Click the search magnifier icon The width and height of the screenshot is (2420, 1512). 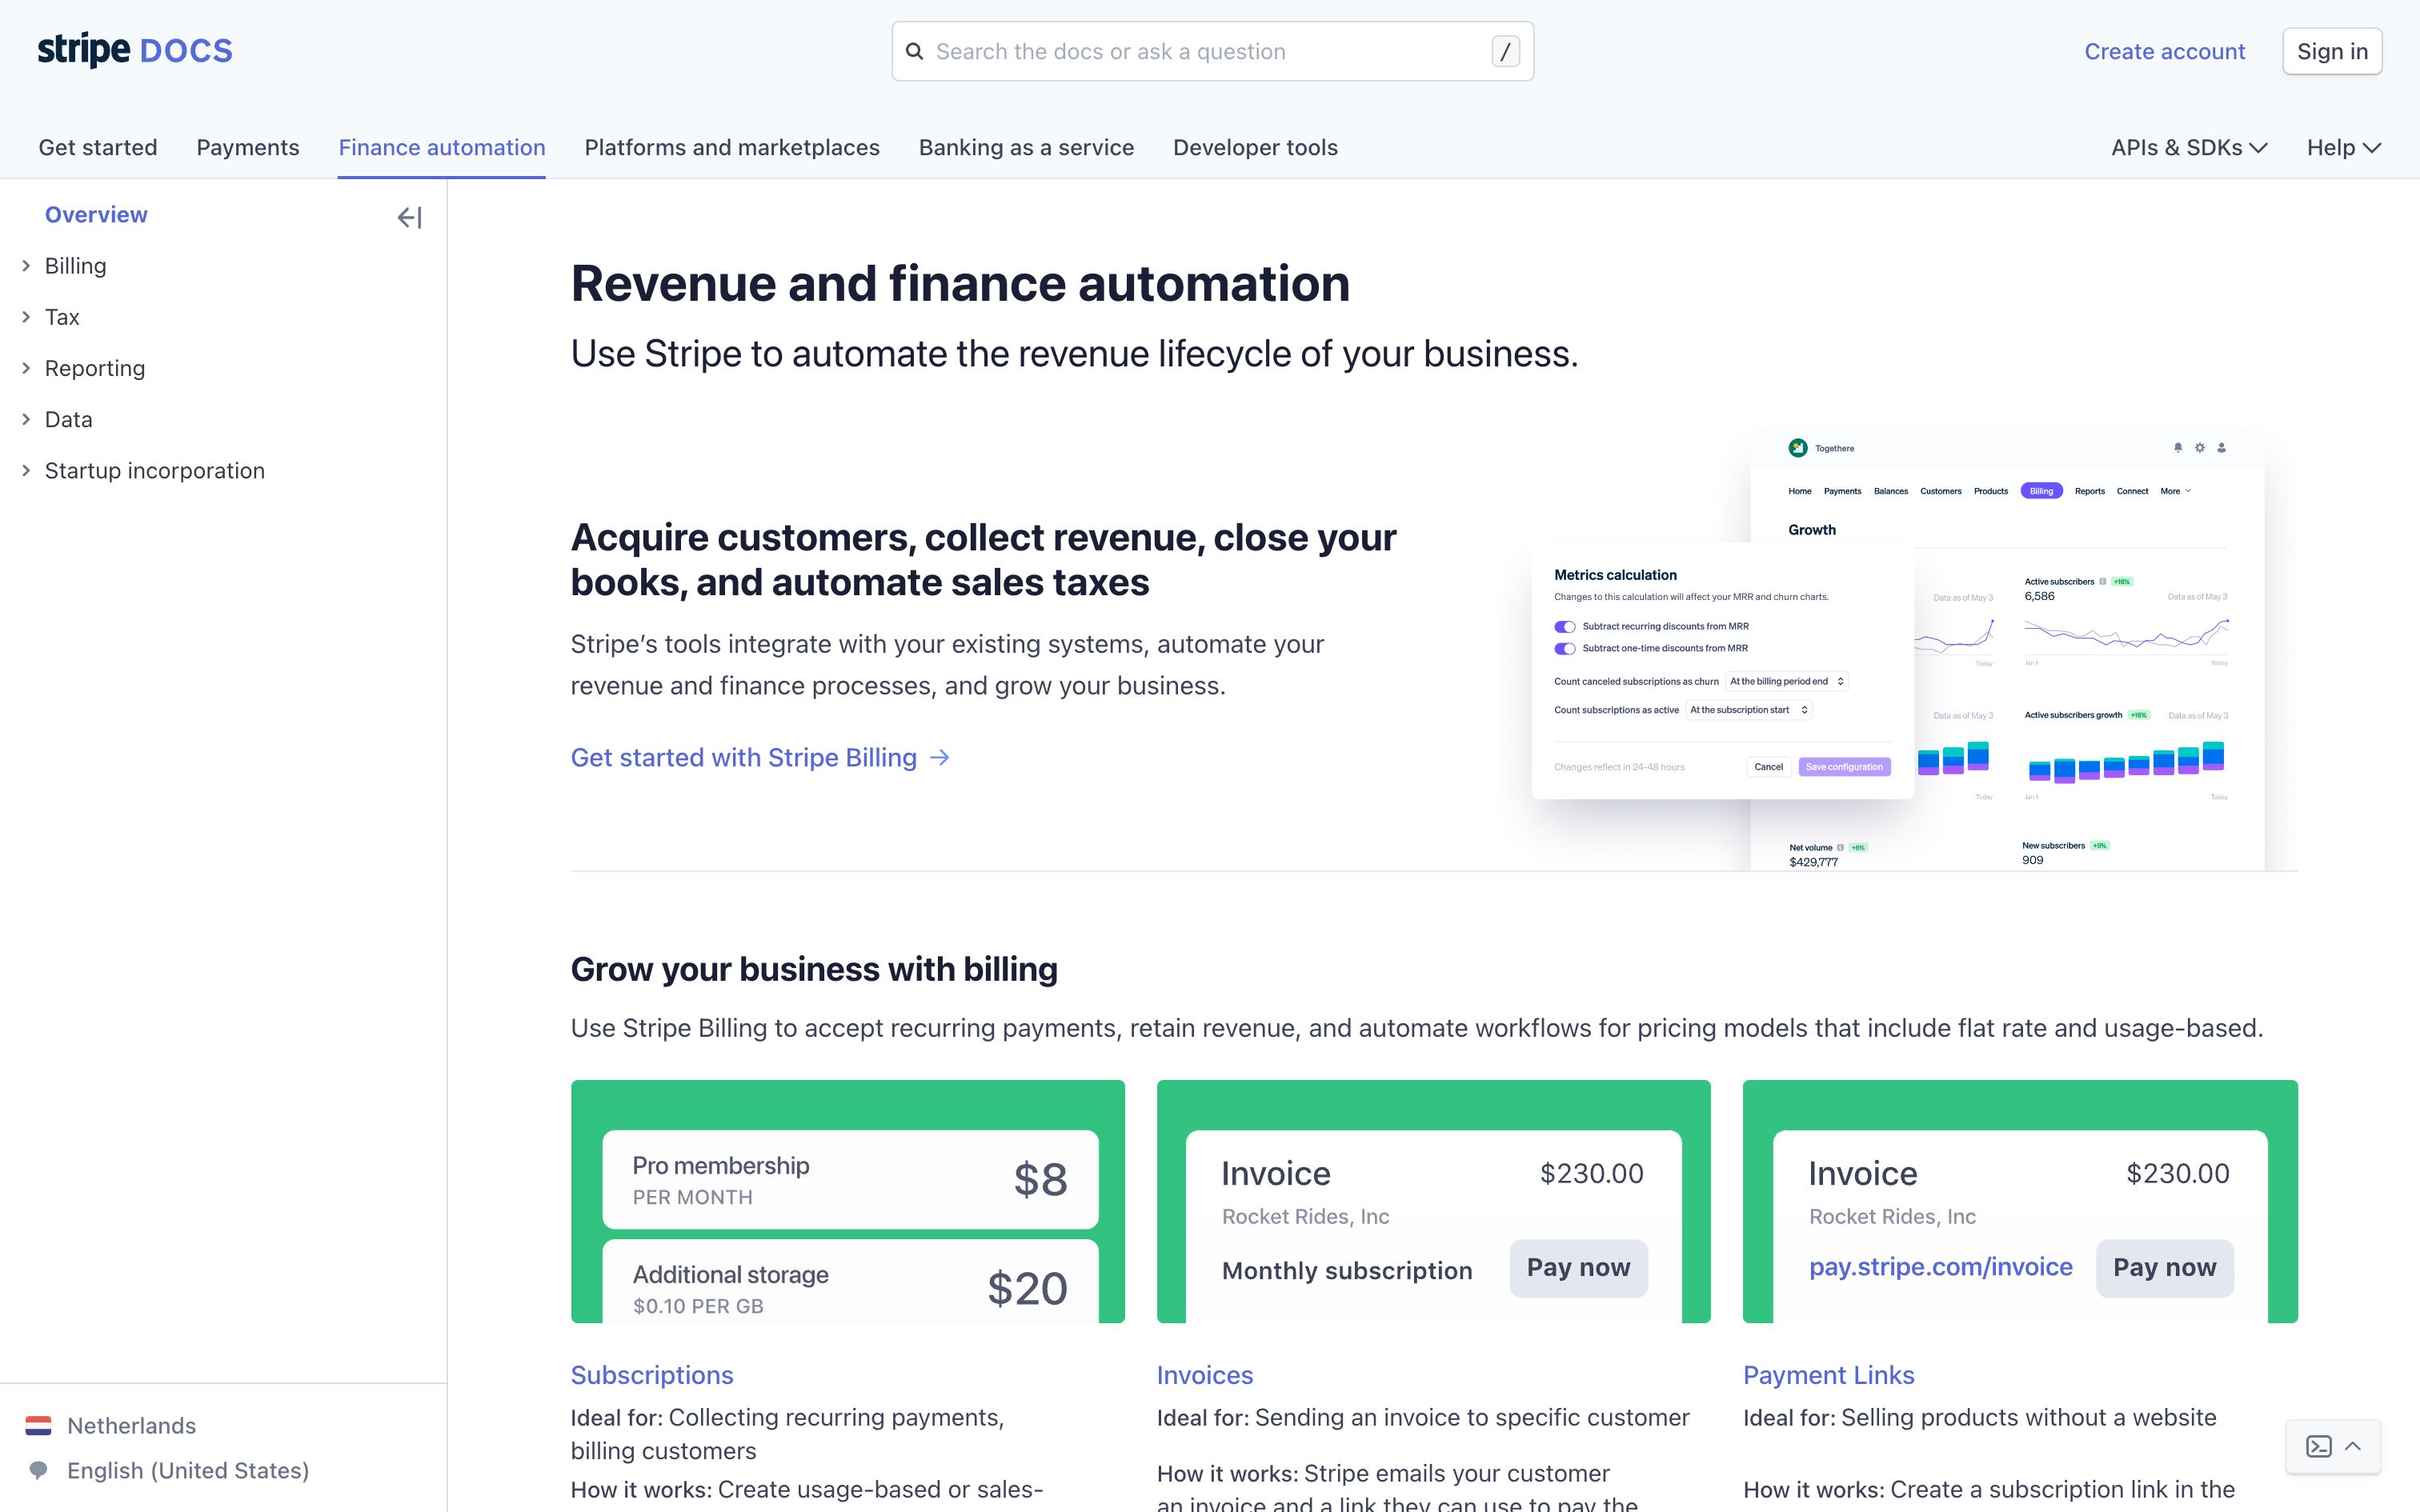pyautogui.click(x=914, y=51)
